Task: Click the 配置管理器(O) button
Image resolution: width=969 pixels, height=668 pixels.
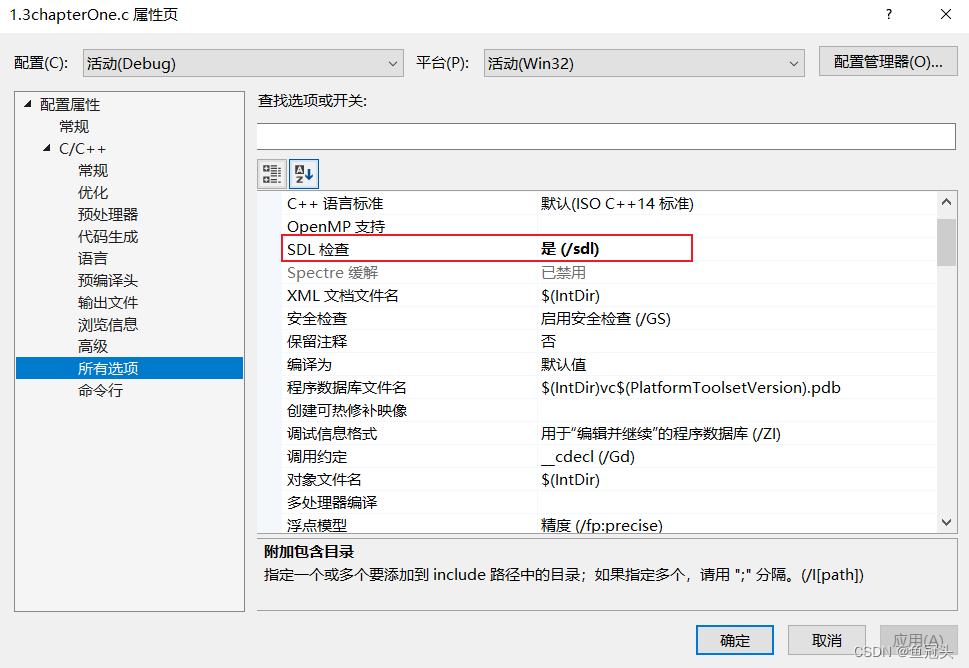Action: tap(887, 61)
